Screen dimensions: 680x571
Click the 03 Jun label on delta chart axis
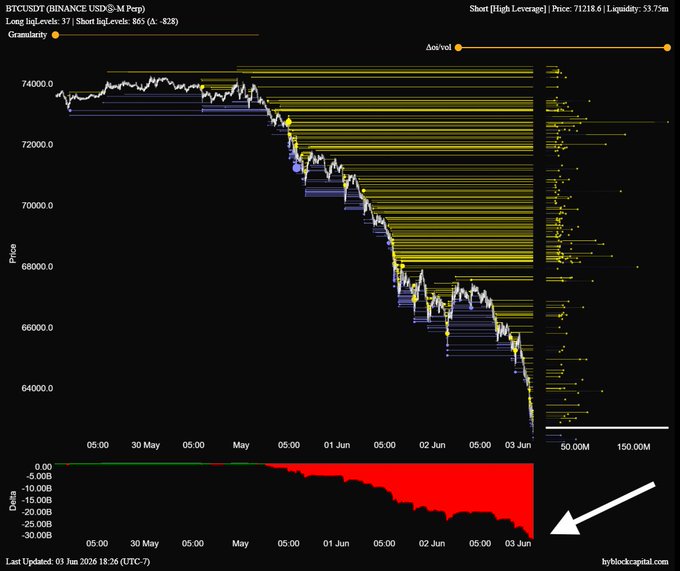click(x=518, y=543)
